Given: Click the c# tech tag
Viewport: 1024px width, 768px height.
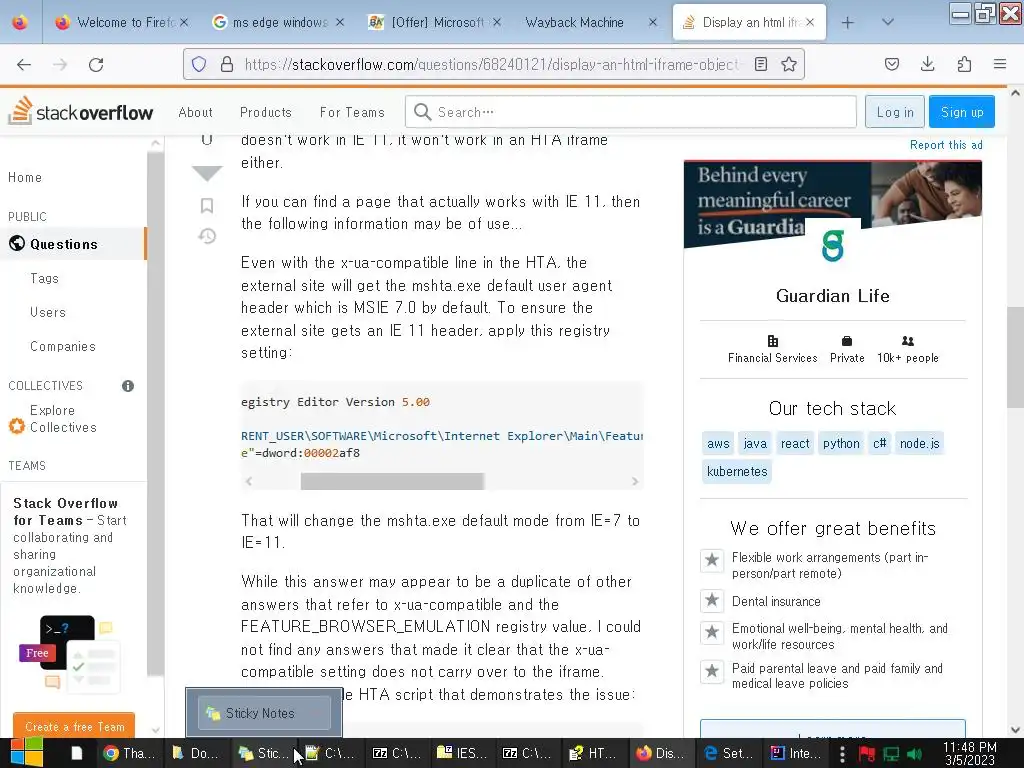Looking at the screenshot, I should coord(880,443).
